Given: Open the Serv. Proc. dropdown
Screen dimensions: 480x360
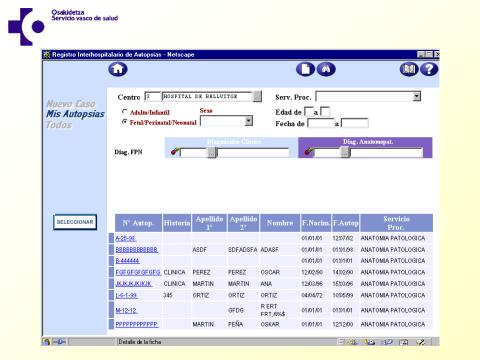Looking at the screenshot, I should click(x=416, y=96).
